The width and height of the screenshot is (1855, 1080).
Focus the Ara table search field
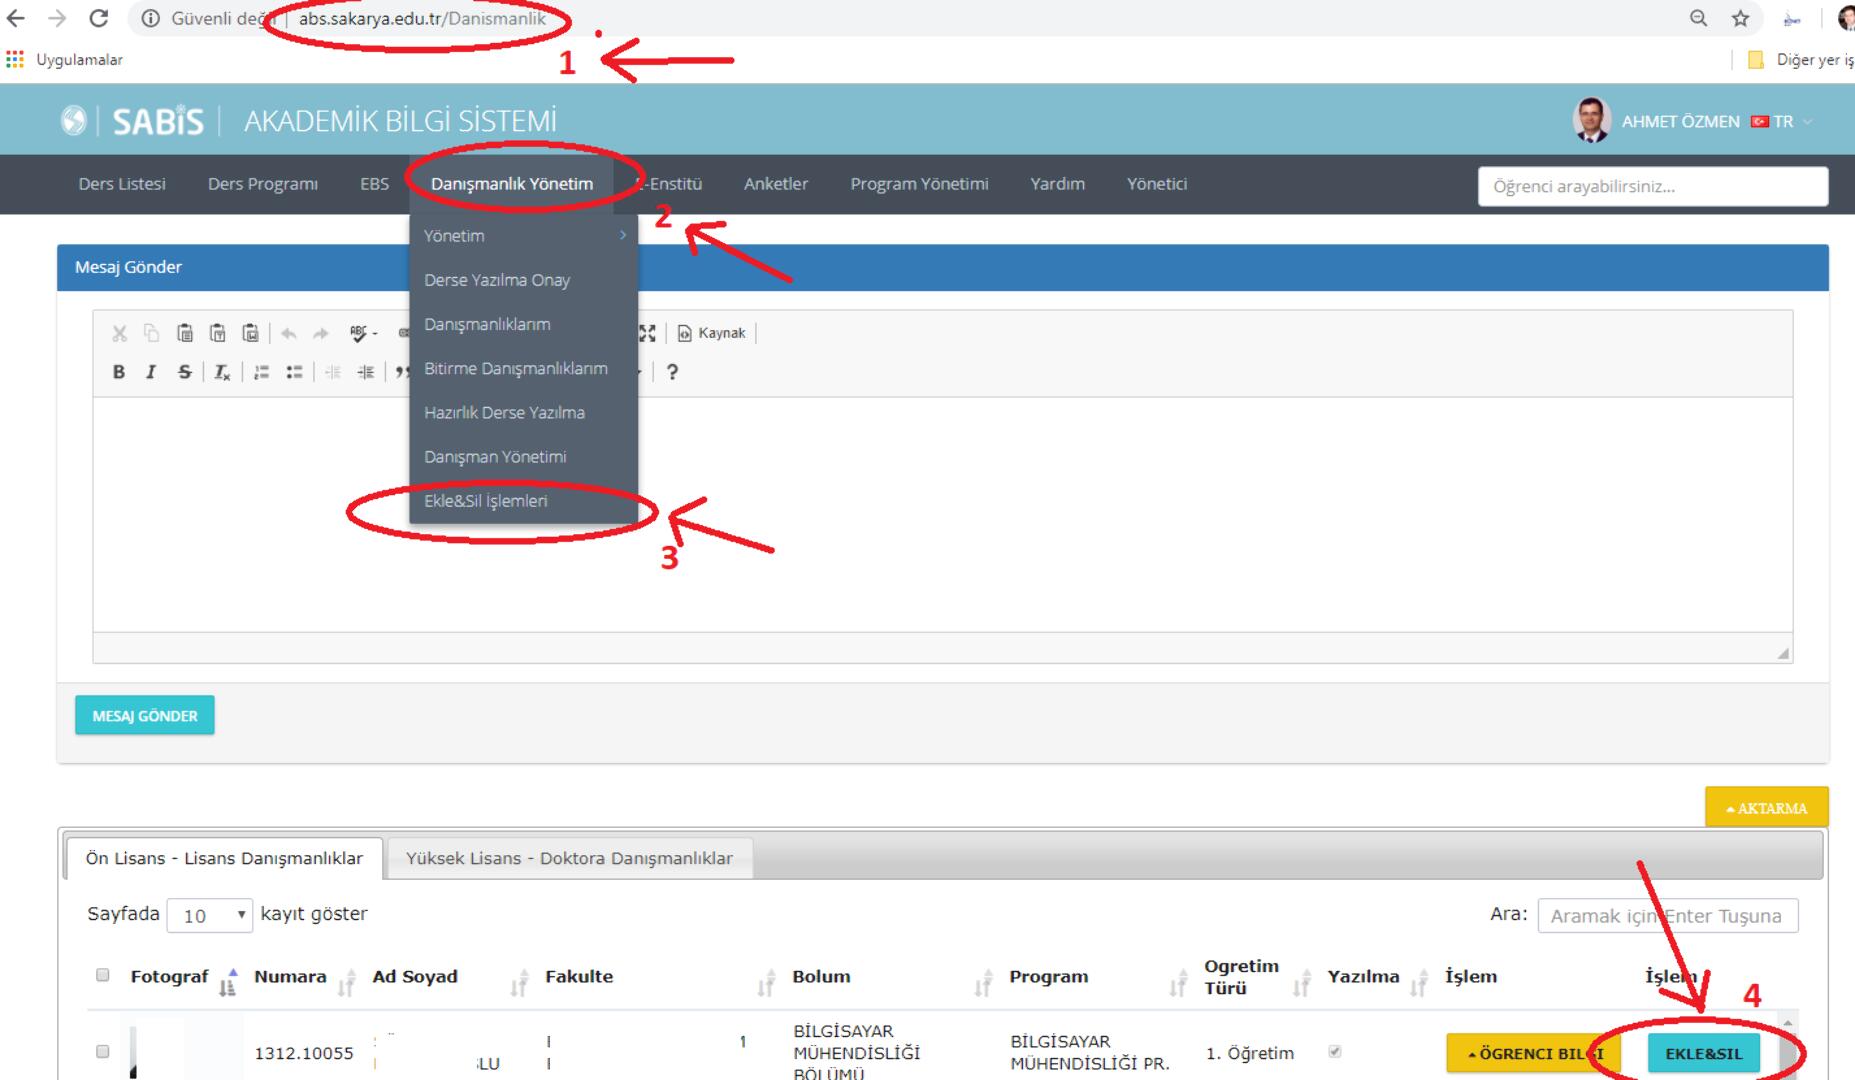(1667, 916)
